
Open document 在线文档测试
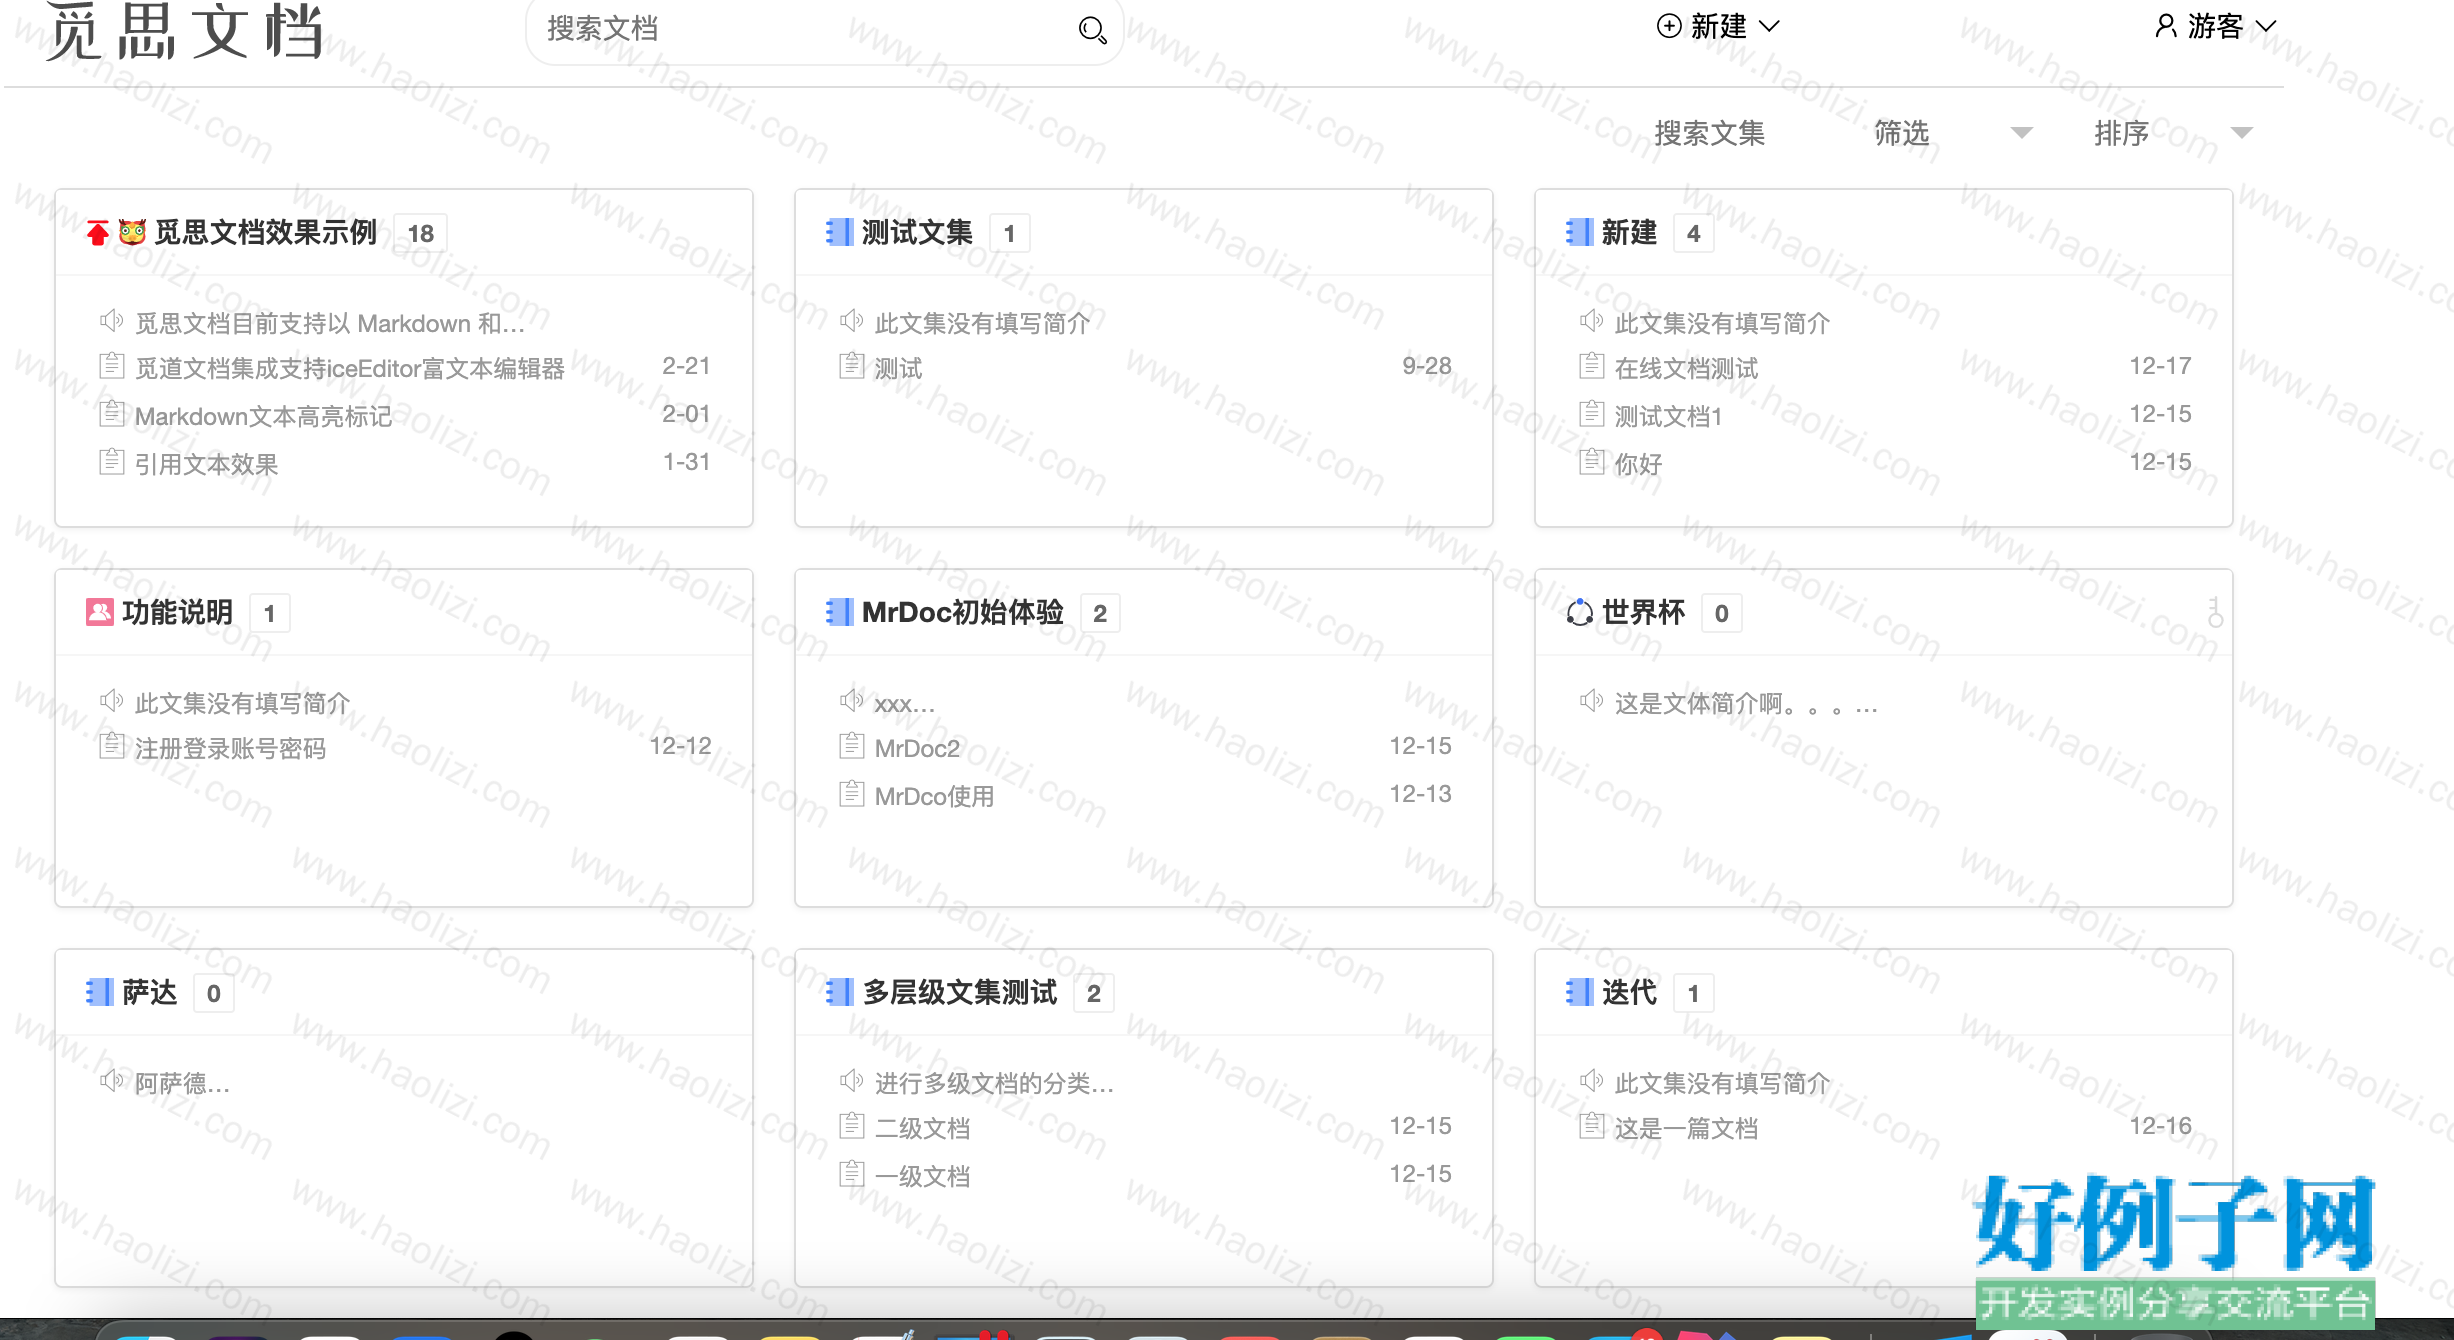point(1686,368)
